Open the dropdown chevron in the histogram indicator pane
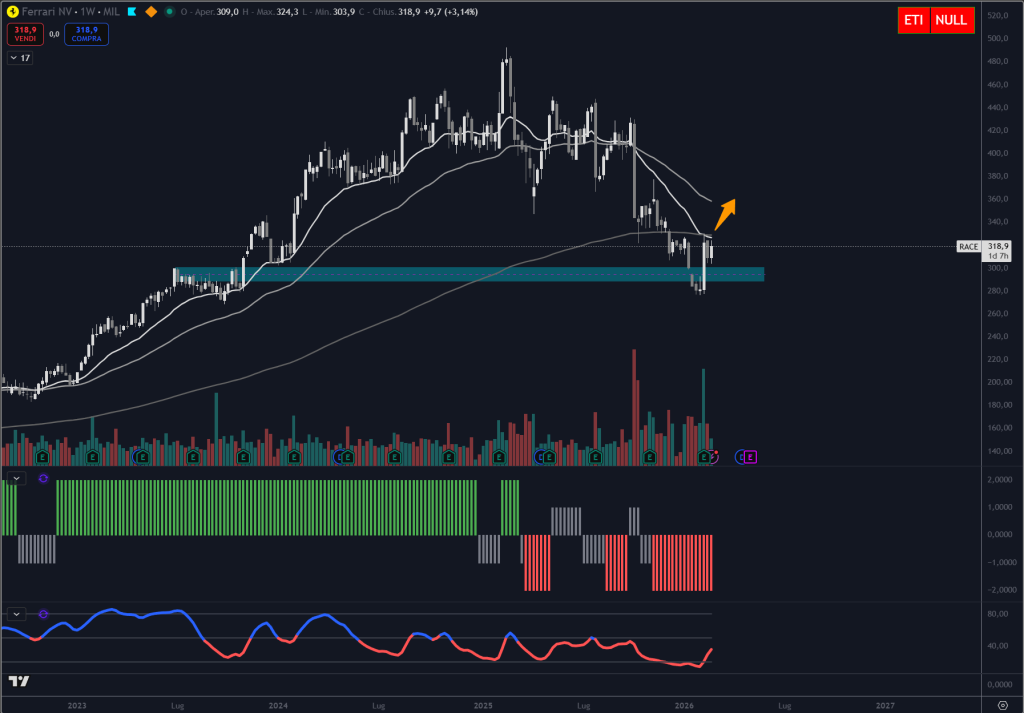 [x=15, y=477]
